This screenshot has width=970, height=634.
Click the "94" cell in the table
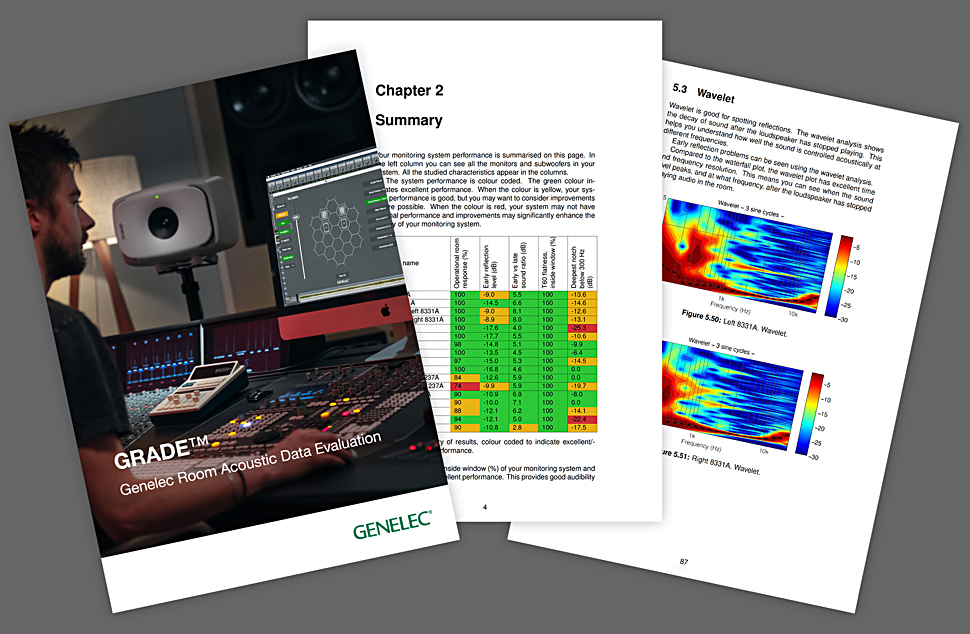(x=465, y=419)
